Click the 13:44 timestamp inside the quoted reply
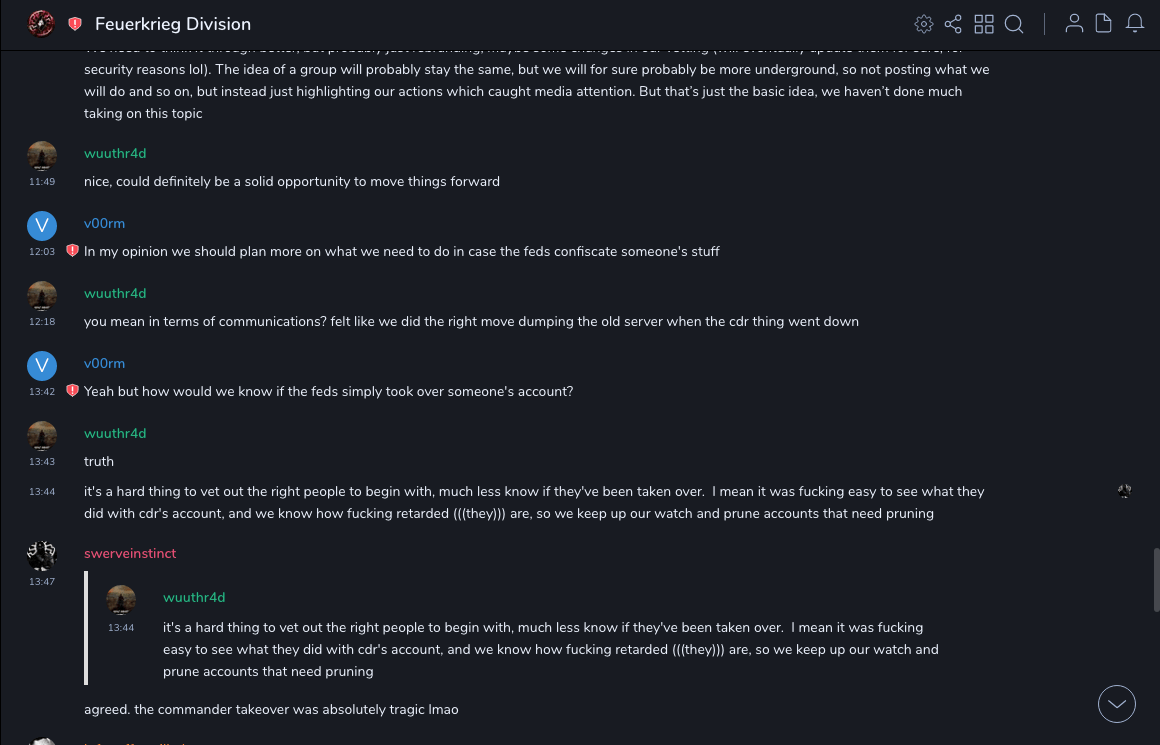The height and width of the screenshot is (745, 1160). pos(121,628)
